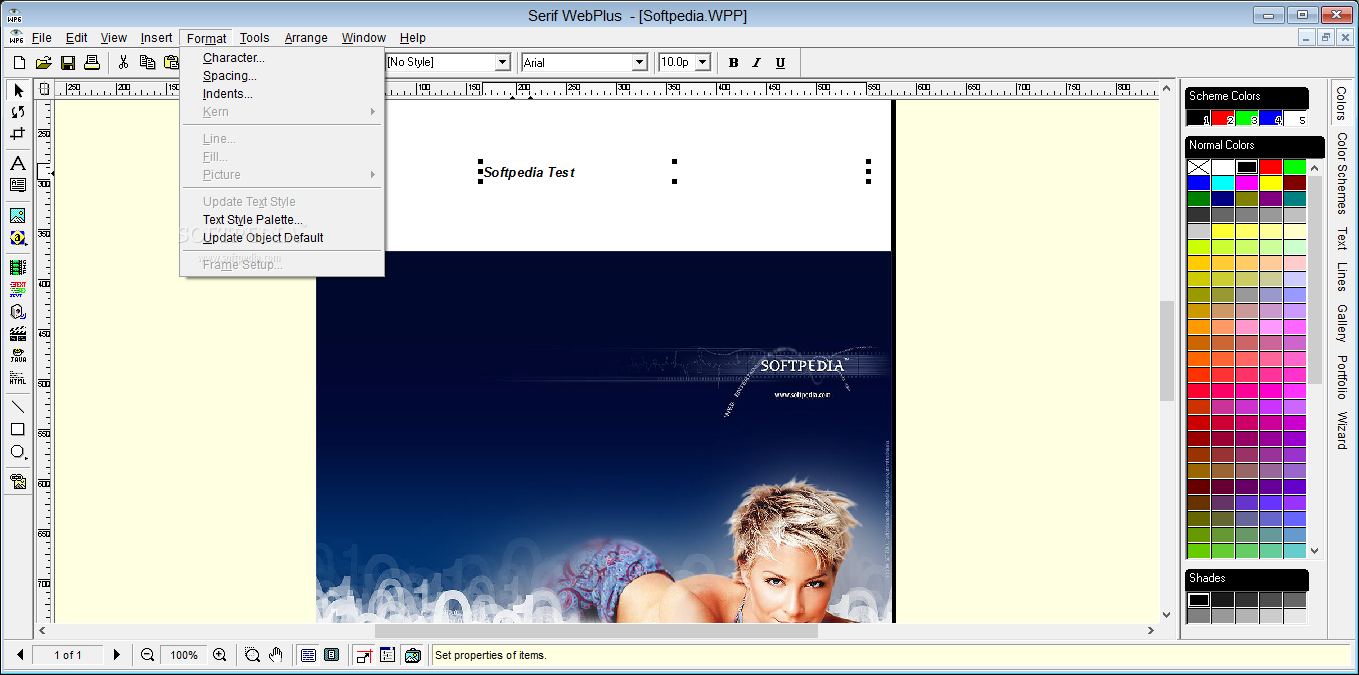This screenshot has width=1359, height=675.
Task: Click the Insert Video clapperboard icon
Action: tap(18, 333)
